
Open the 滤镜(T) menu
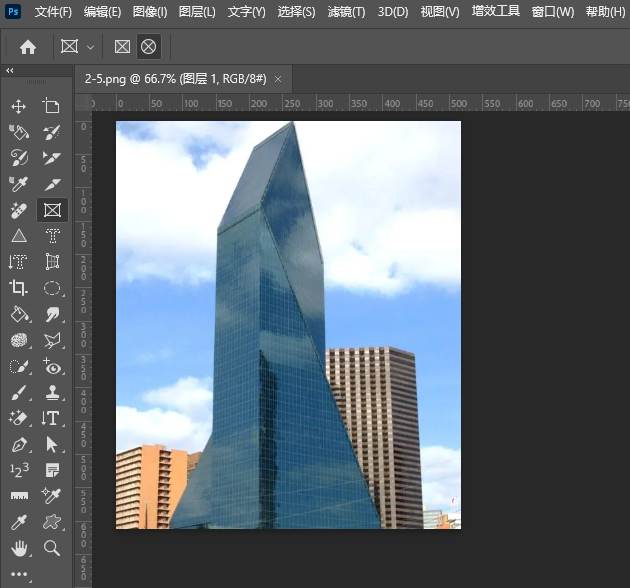pyautogui.click(x=346, y=12)
